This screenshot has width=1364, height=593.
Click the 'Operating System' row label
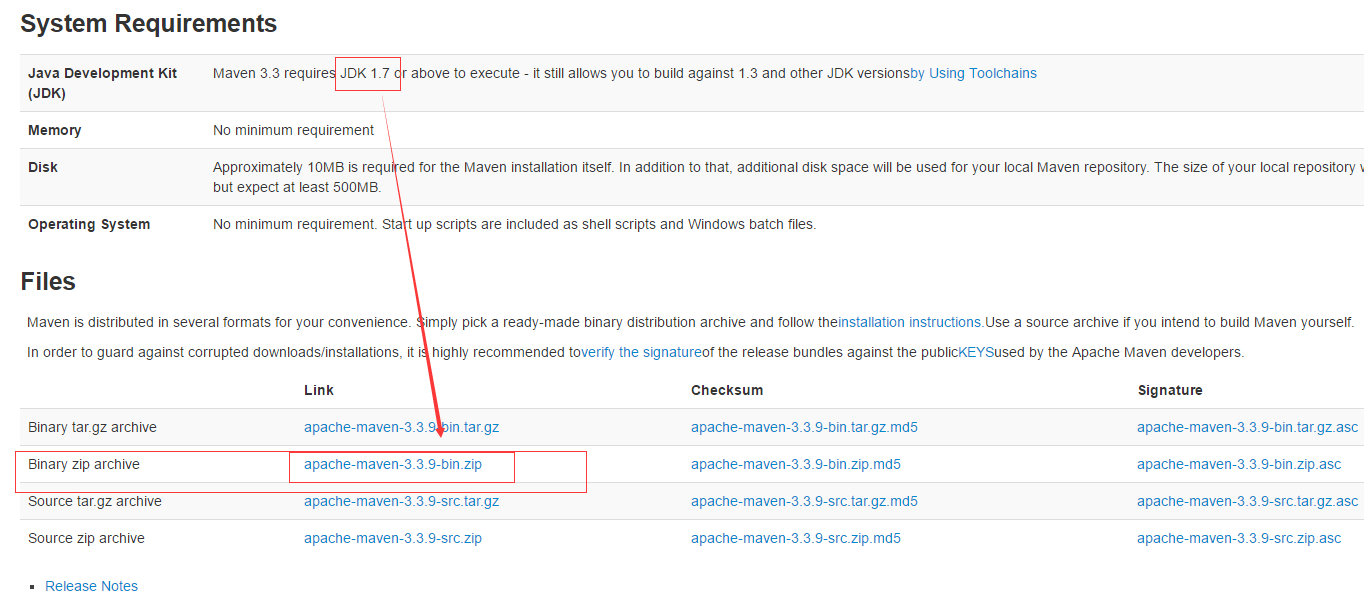click(89, 224)
